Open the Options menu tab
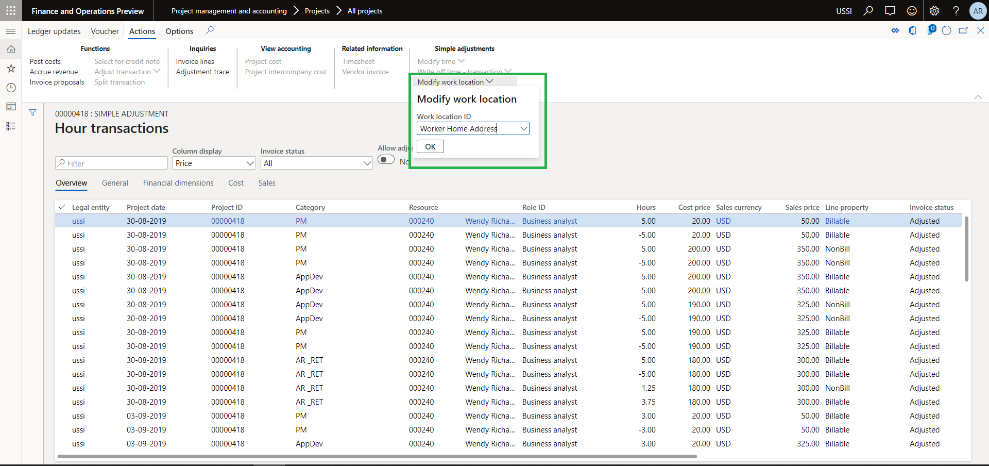This screenshot has width=989, height=466. [x=179, y=31]
